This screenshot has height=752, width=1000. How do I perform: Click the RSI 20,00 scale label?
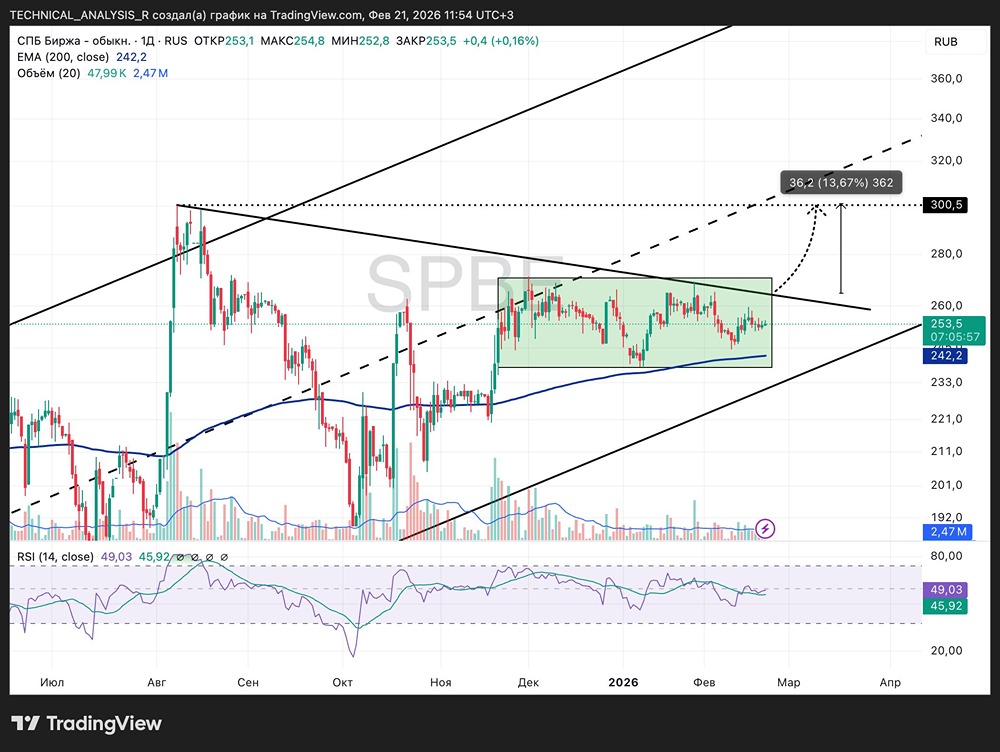[946, 651]
